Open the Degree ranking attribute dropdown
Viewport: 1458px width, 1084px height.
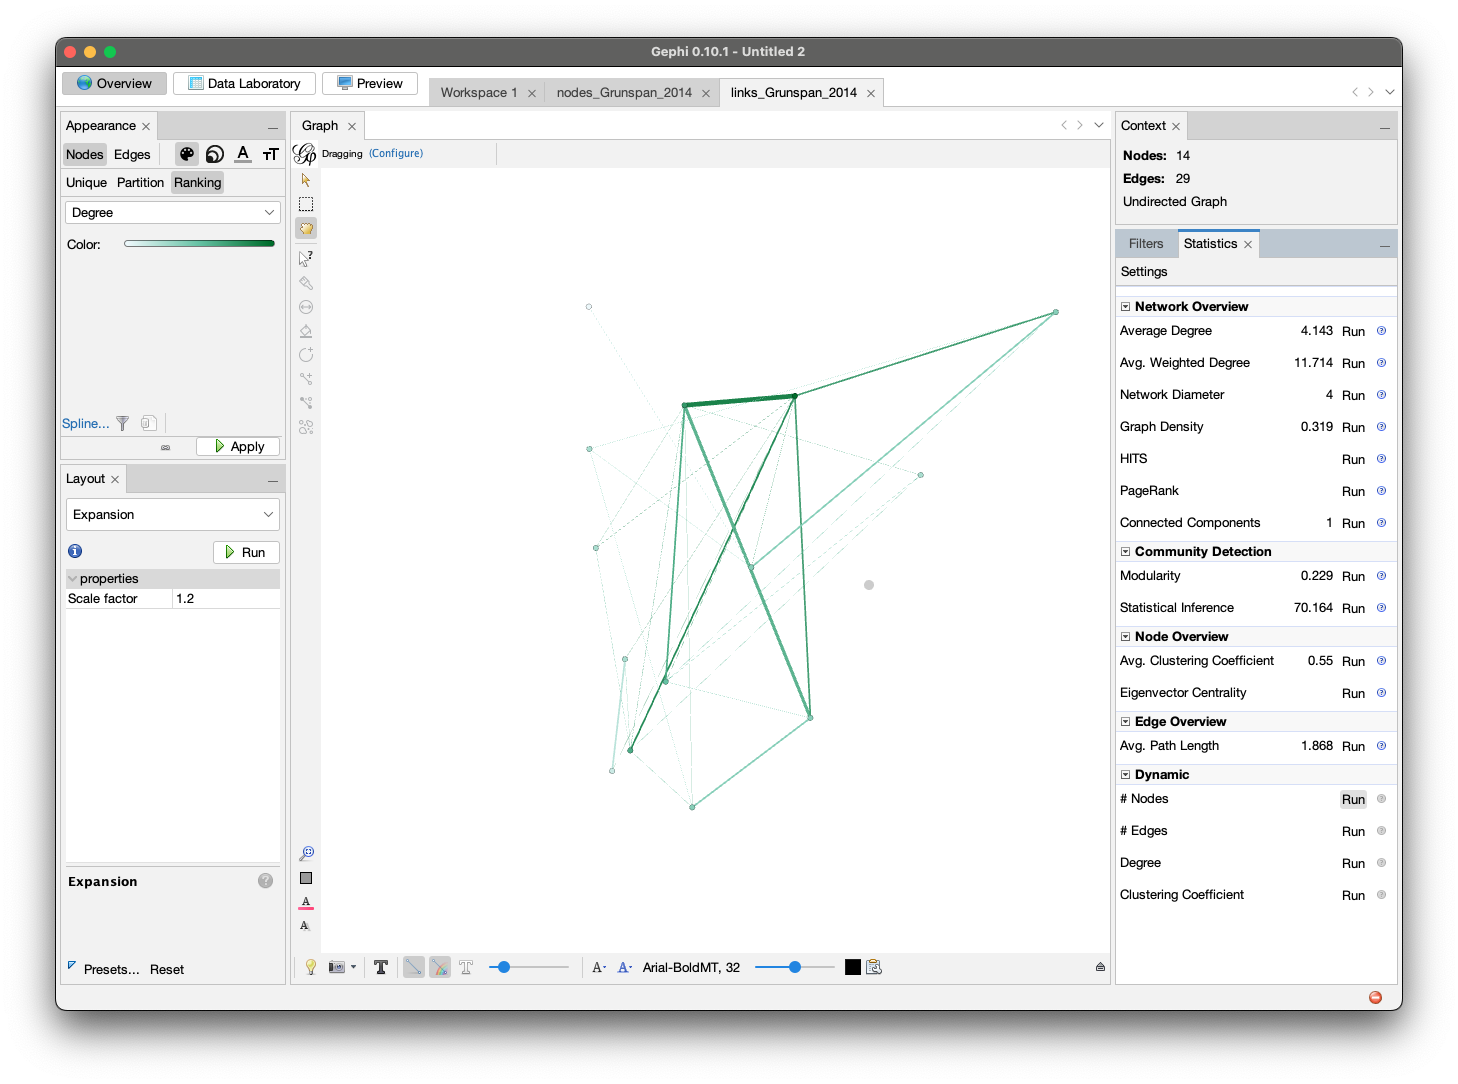(173, 212)
